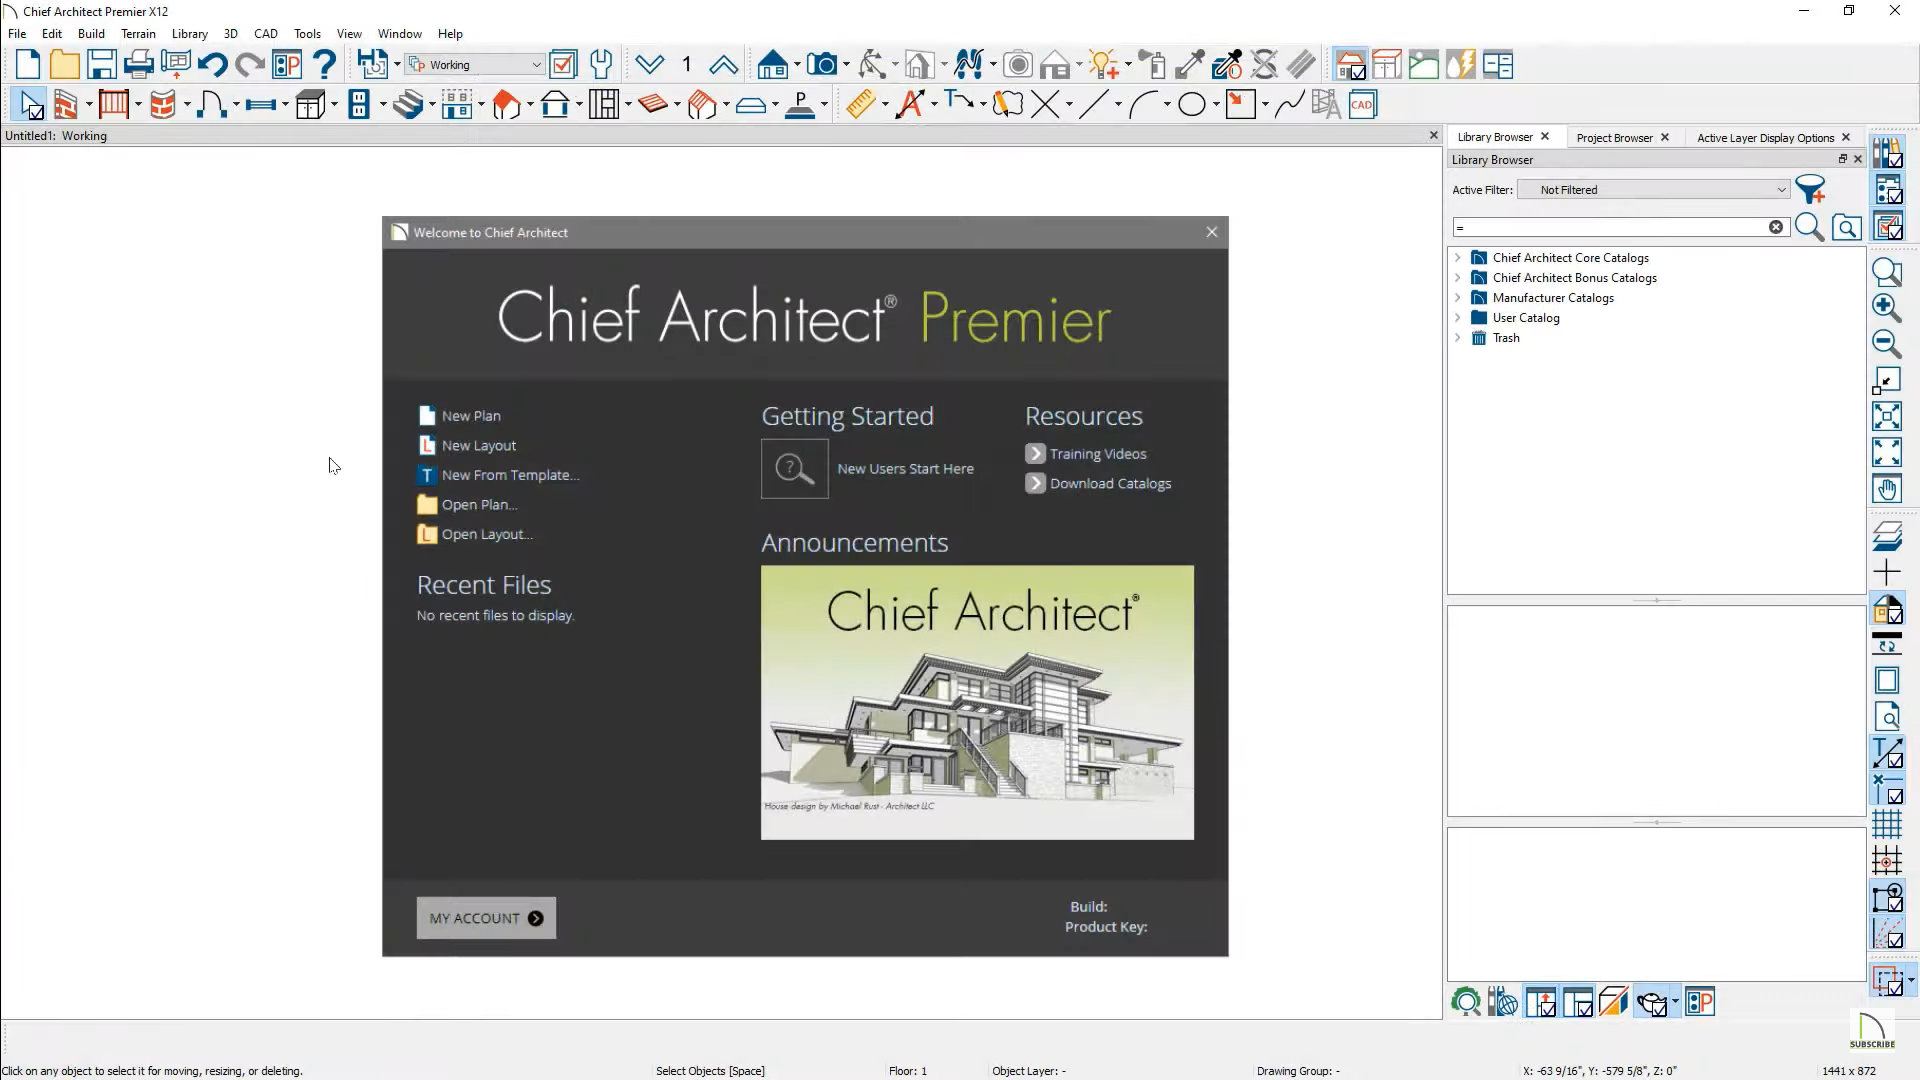Click the Camera view tool icon
The height and width of the screenshot is (1080, 1920).
pyautogui.click(x=822, y=65)
